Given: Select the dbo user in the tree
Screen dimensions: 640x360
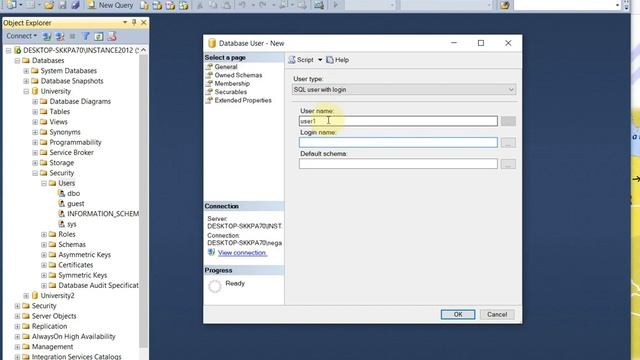Looking at the screenshot, I should click(73, 193).
